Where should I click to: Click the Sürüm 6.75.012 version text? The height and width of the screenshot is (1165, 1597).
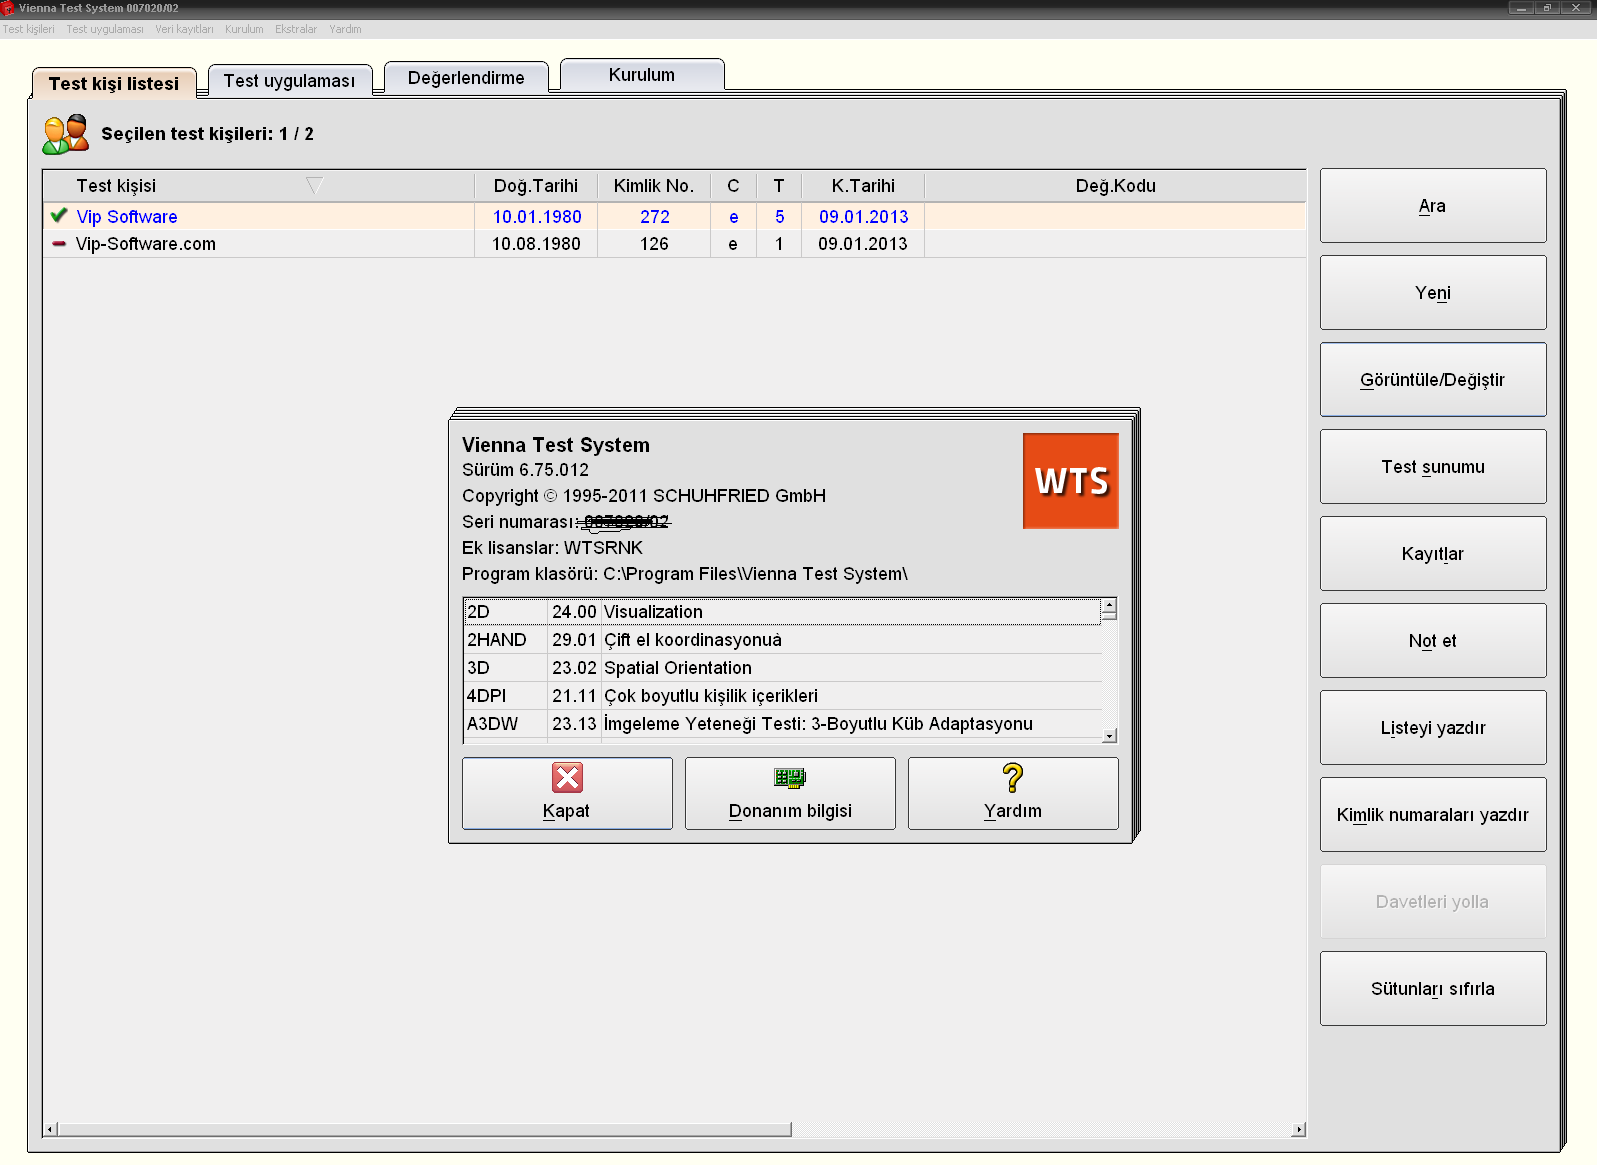click(x=525, y=470)
